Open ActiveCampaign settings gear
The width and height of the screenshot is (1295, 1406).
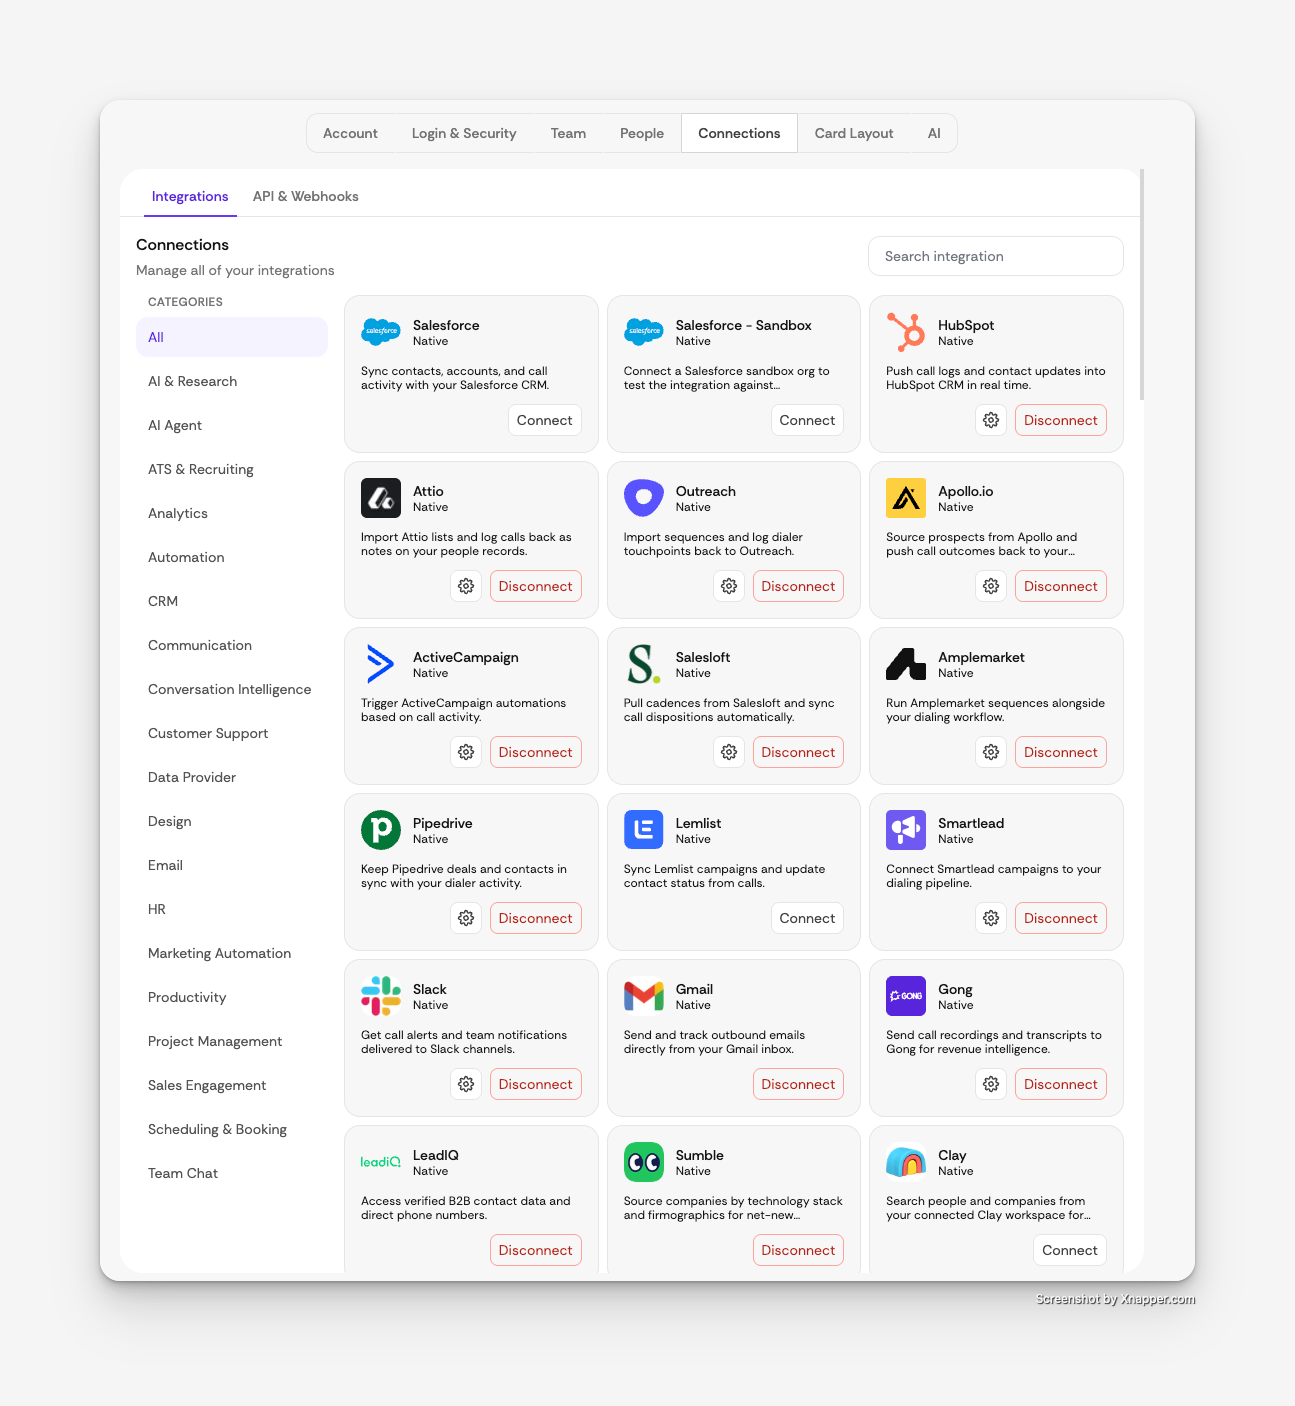pos(466,752)
